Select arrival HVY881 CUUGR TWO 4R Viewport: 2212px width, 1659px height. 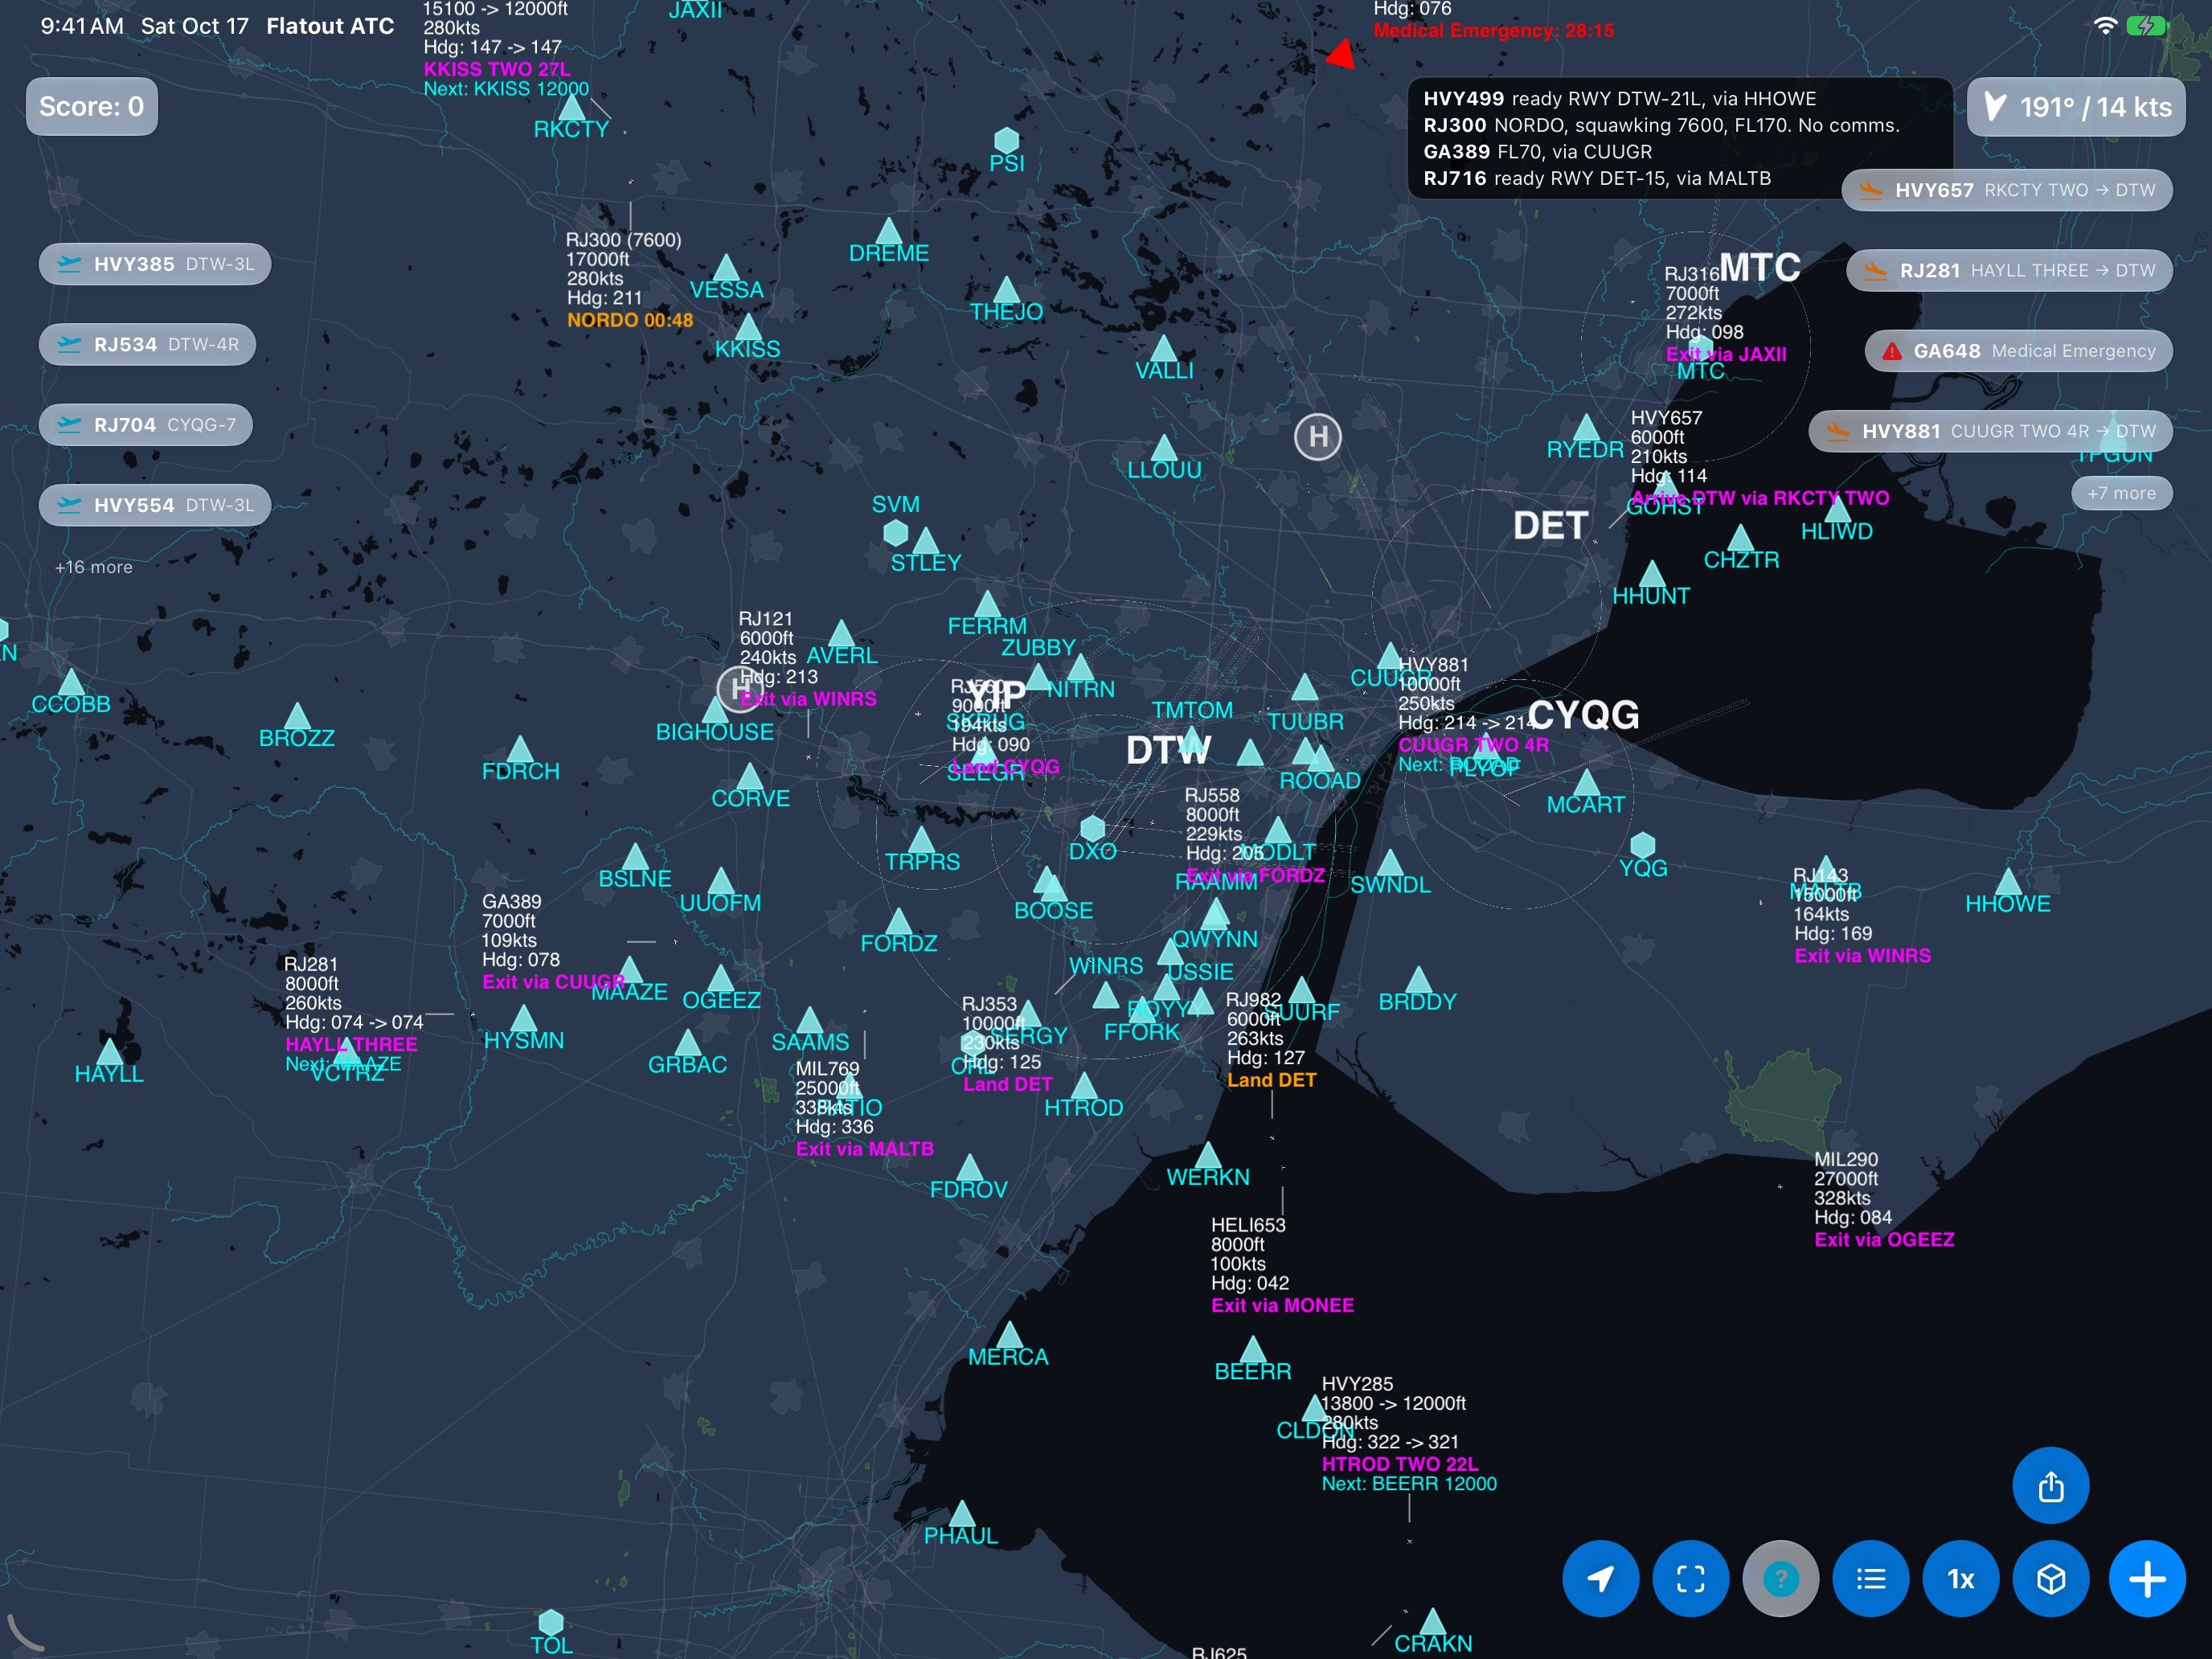tap(1990, 431)
